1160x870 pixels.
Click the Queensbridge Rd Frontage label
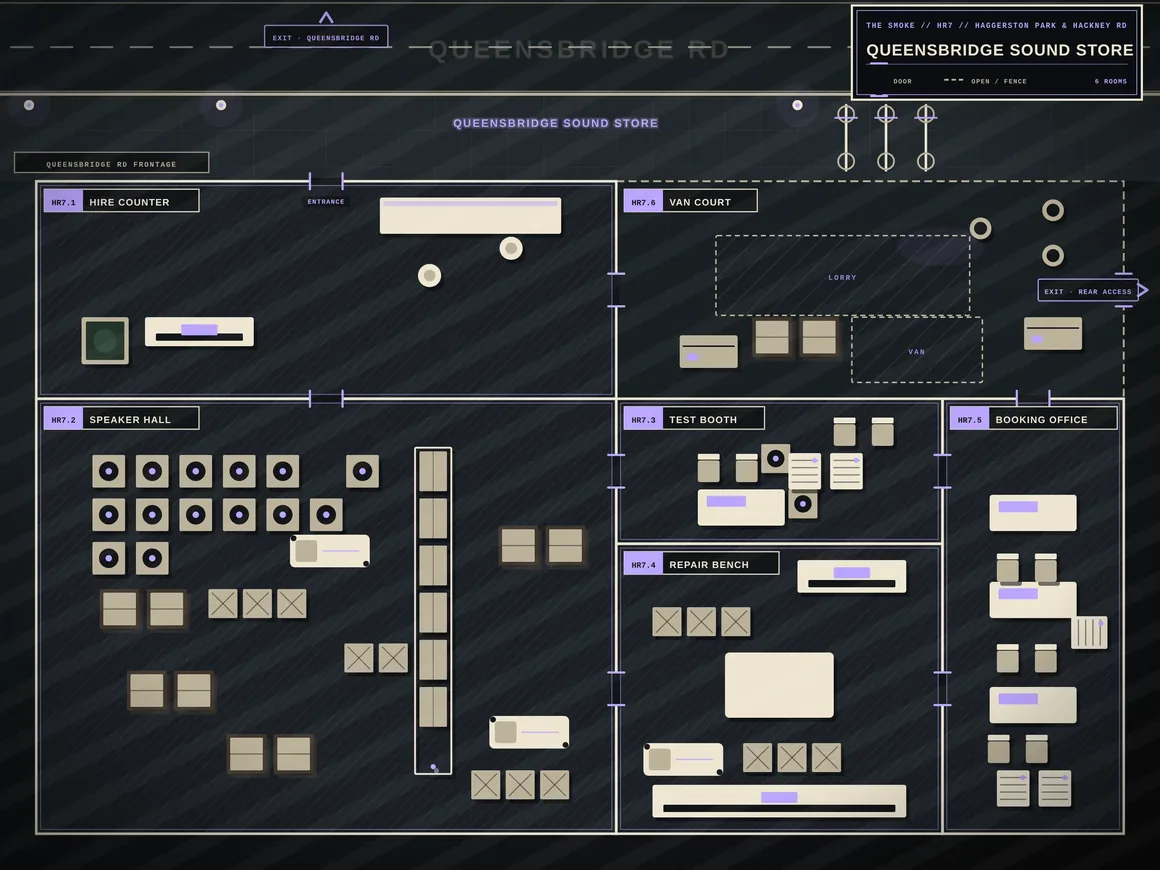[x=112, y=163]
